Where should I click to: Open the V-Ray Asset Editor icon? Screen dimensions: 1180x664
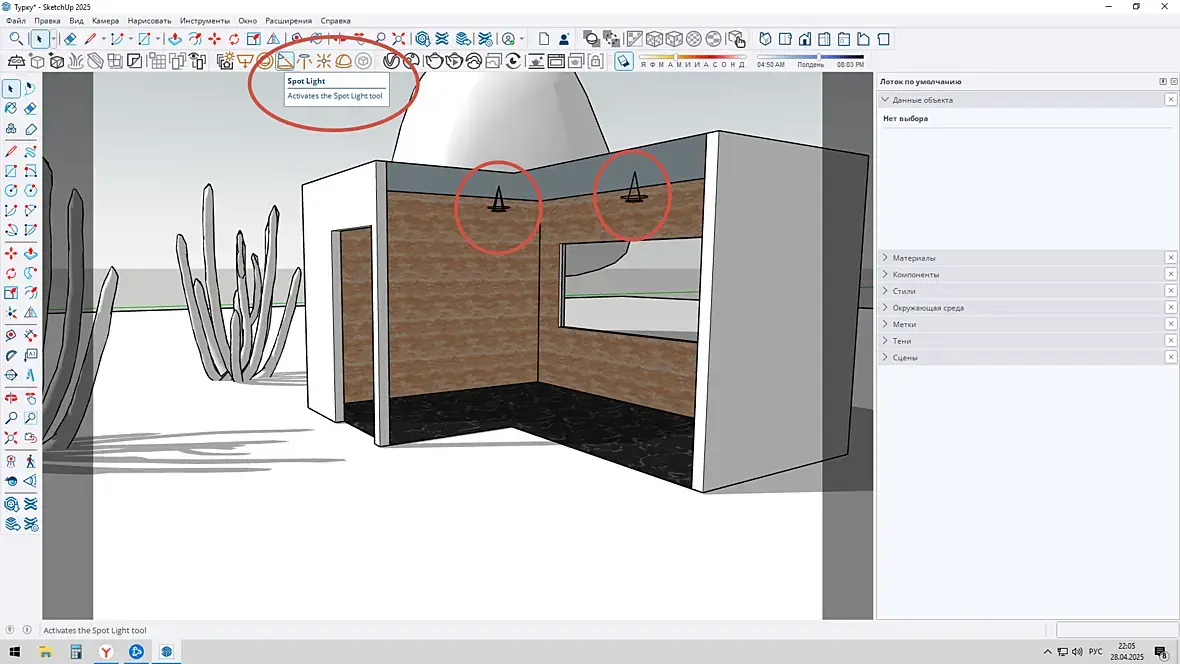tap(391, 61)
